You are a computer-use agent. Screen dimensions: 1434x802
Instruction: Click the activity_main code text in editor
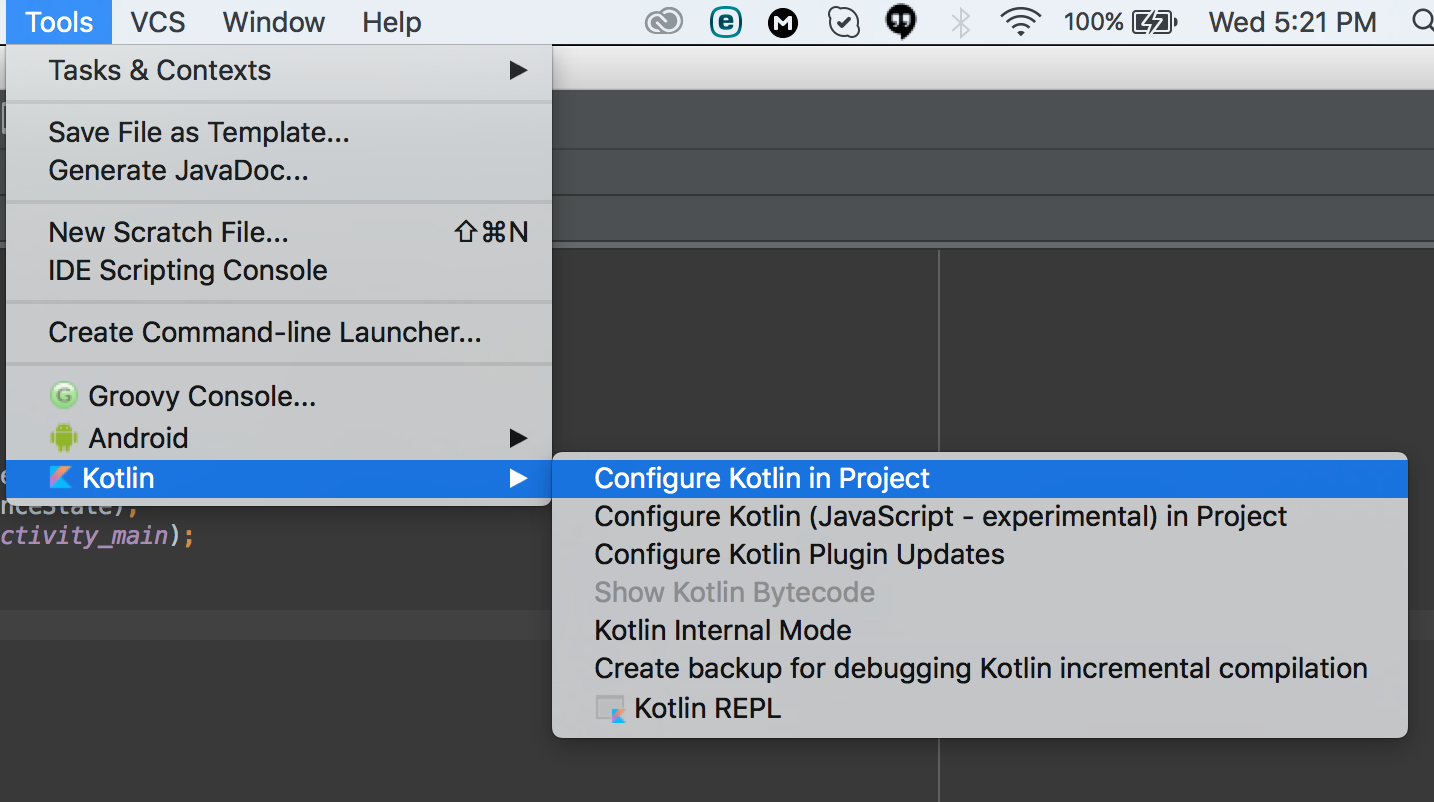(x=84, y=536)
